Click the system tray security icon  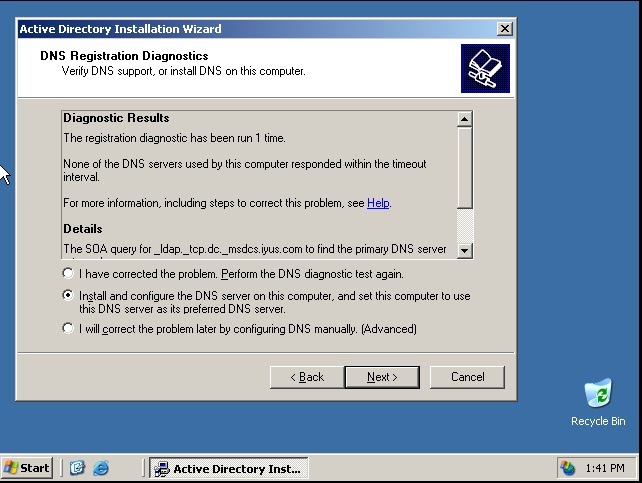coord(568,468)
